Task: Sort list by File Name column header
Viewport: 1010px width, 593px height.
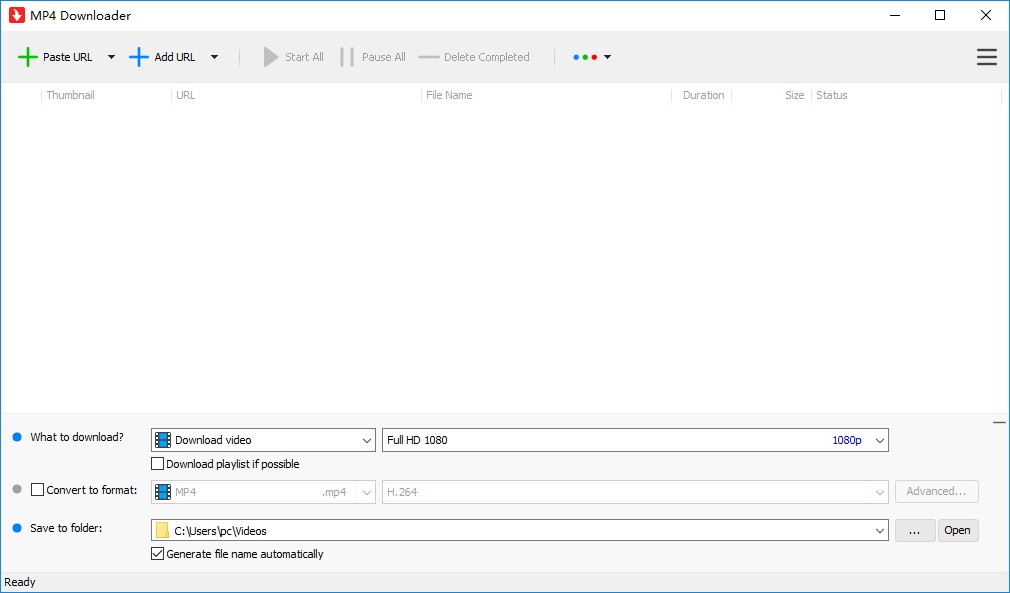Action: 449,95
